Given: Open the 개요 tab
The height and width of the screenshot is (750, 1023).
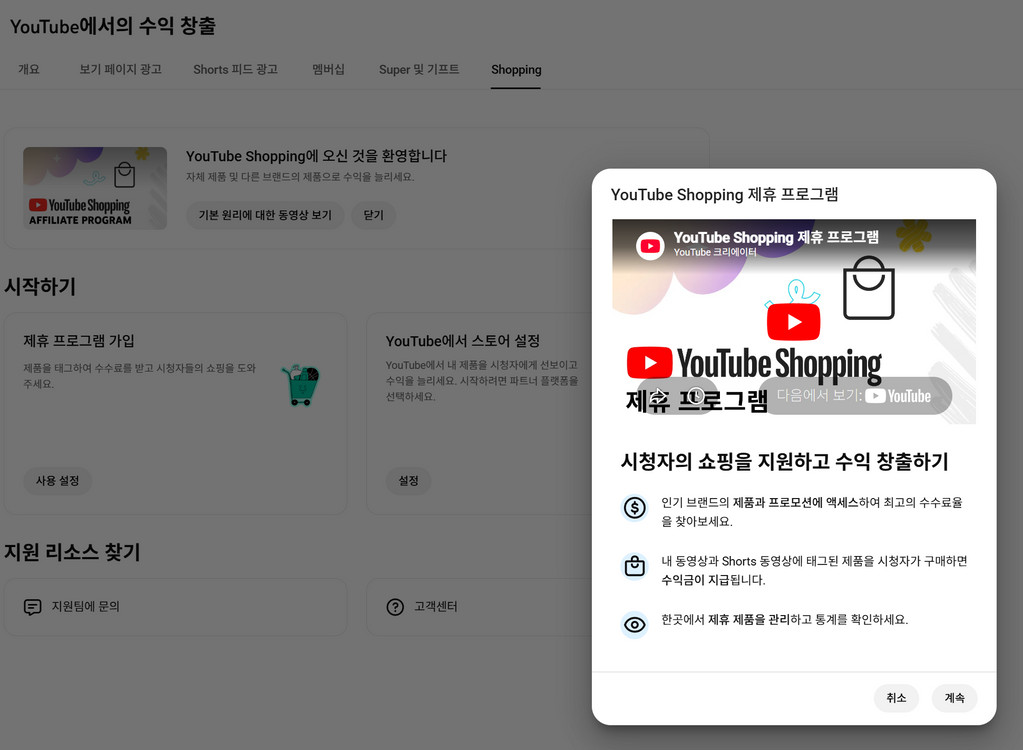Looking at the screenshot, I should pyautogui.click(x=29, y=69).
